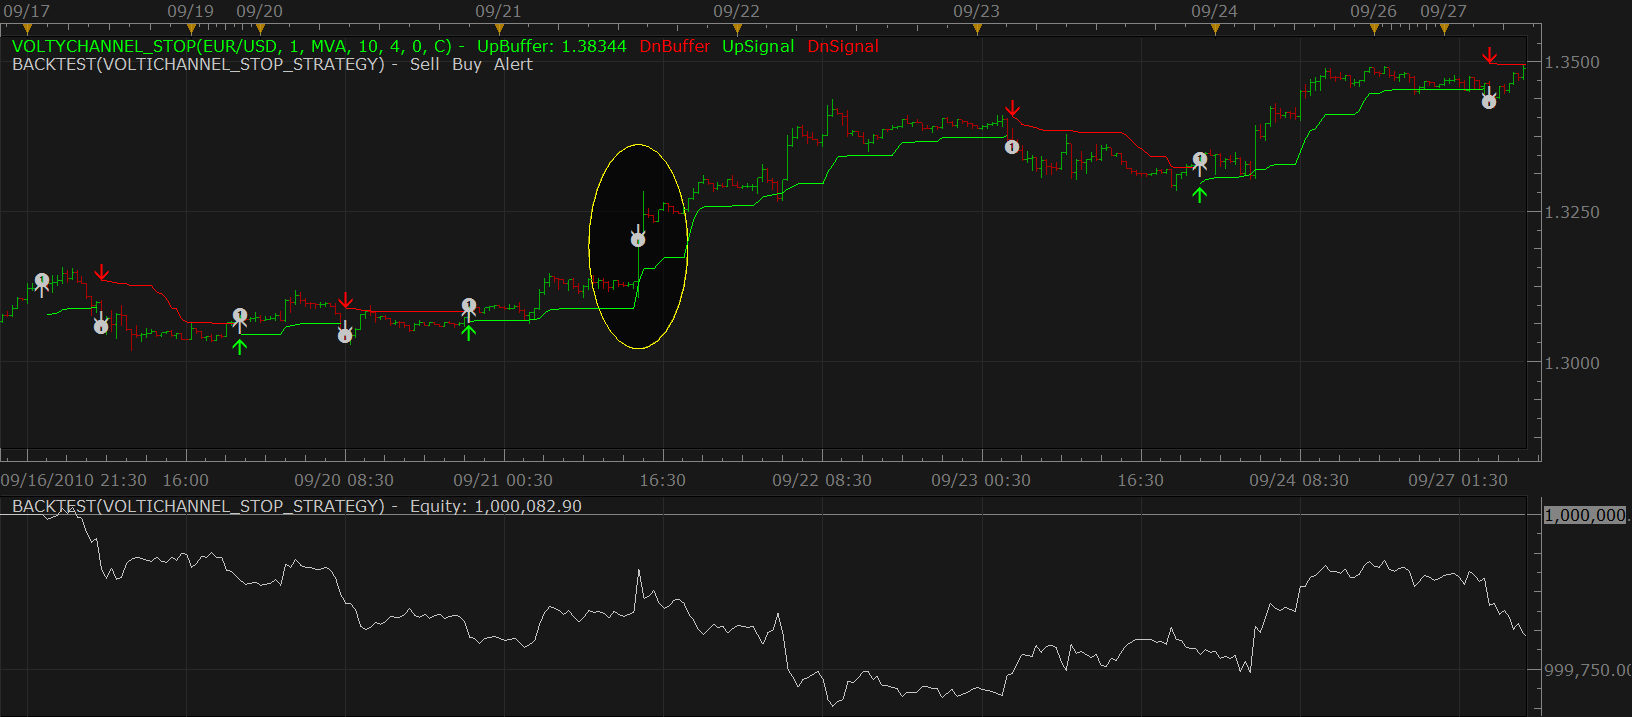Click the UpBuffer: 1.38344 legend value
The image size is (1632, 717).
click(x=552, y=46)
